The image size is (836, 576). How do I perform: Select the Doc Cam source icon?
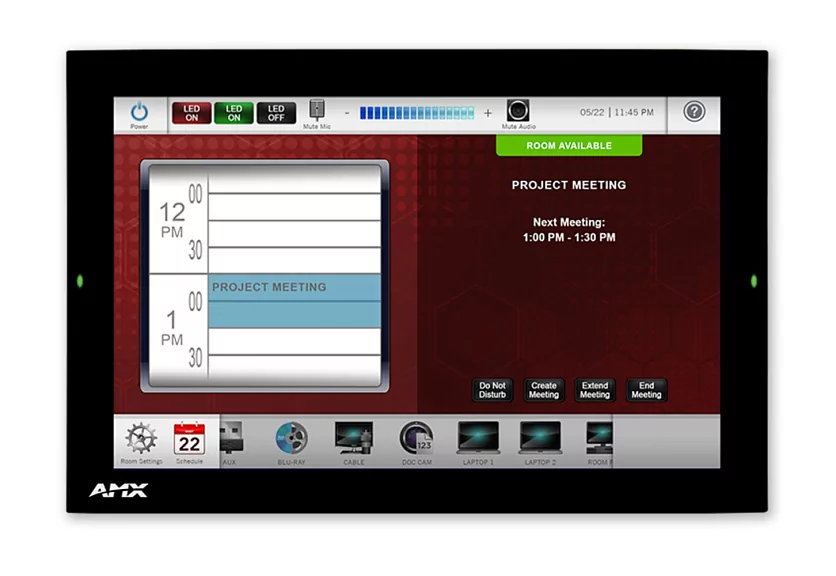[416, 438]
